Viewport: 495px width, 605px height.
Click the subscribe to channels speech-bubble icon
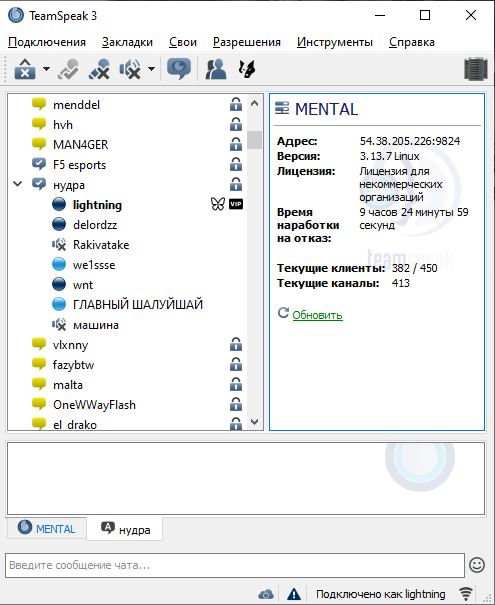179,69
